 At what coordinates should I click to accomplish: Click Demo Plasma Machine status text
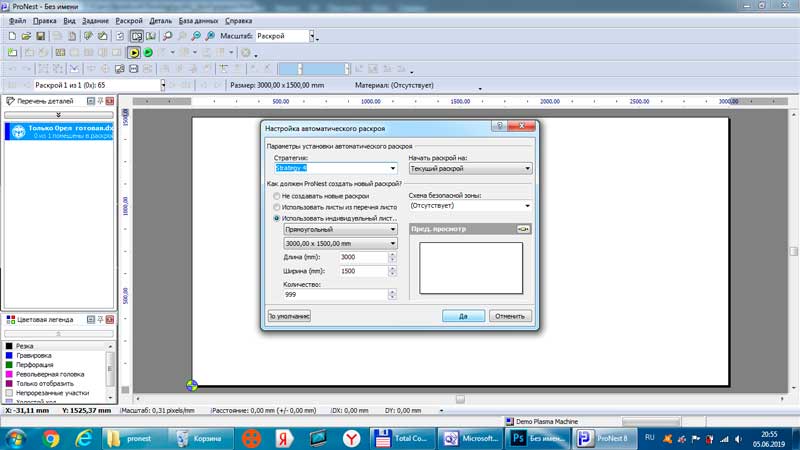pyautogui.click(x=546, y=421)
